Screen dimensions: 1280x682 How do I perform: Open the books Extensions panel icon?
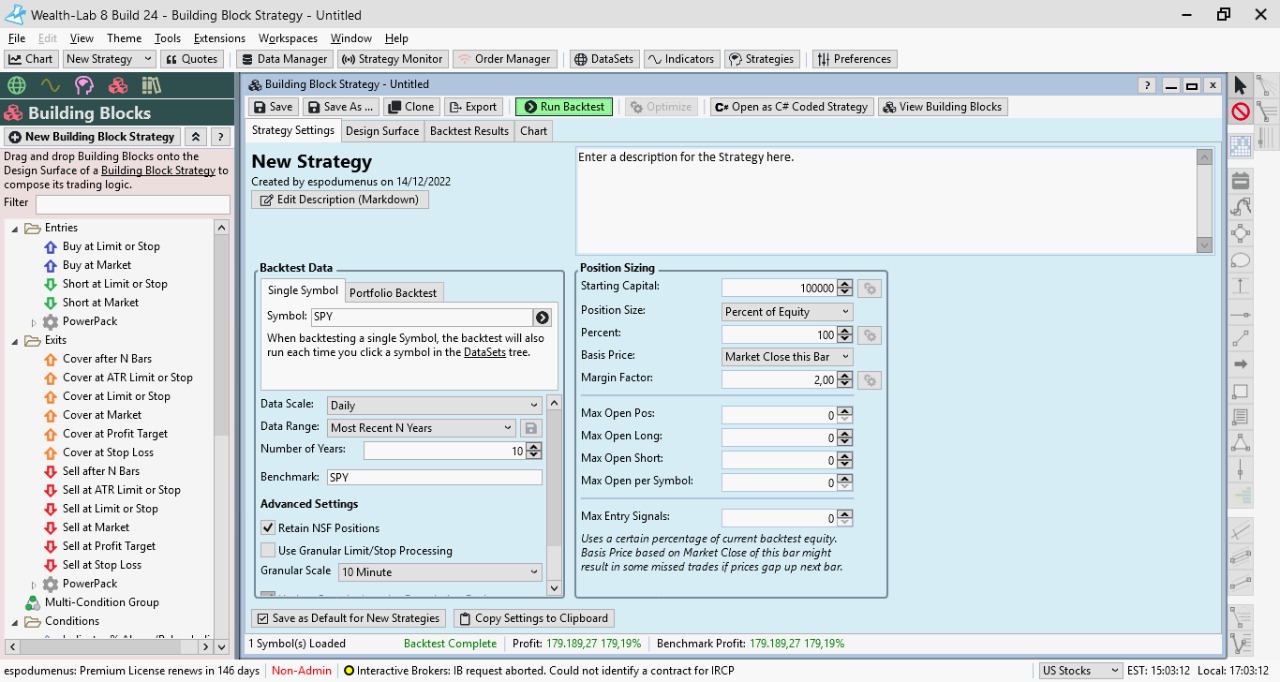click(x=151, y=86)
